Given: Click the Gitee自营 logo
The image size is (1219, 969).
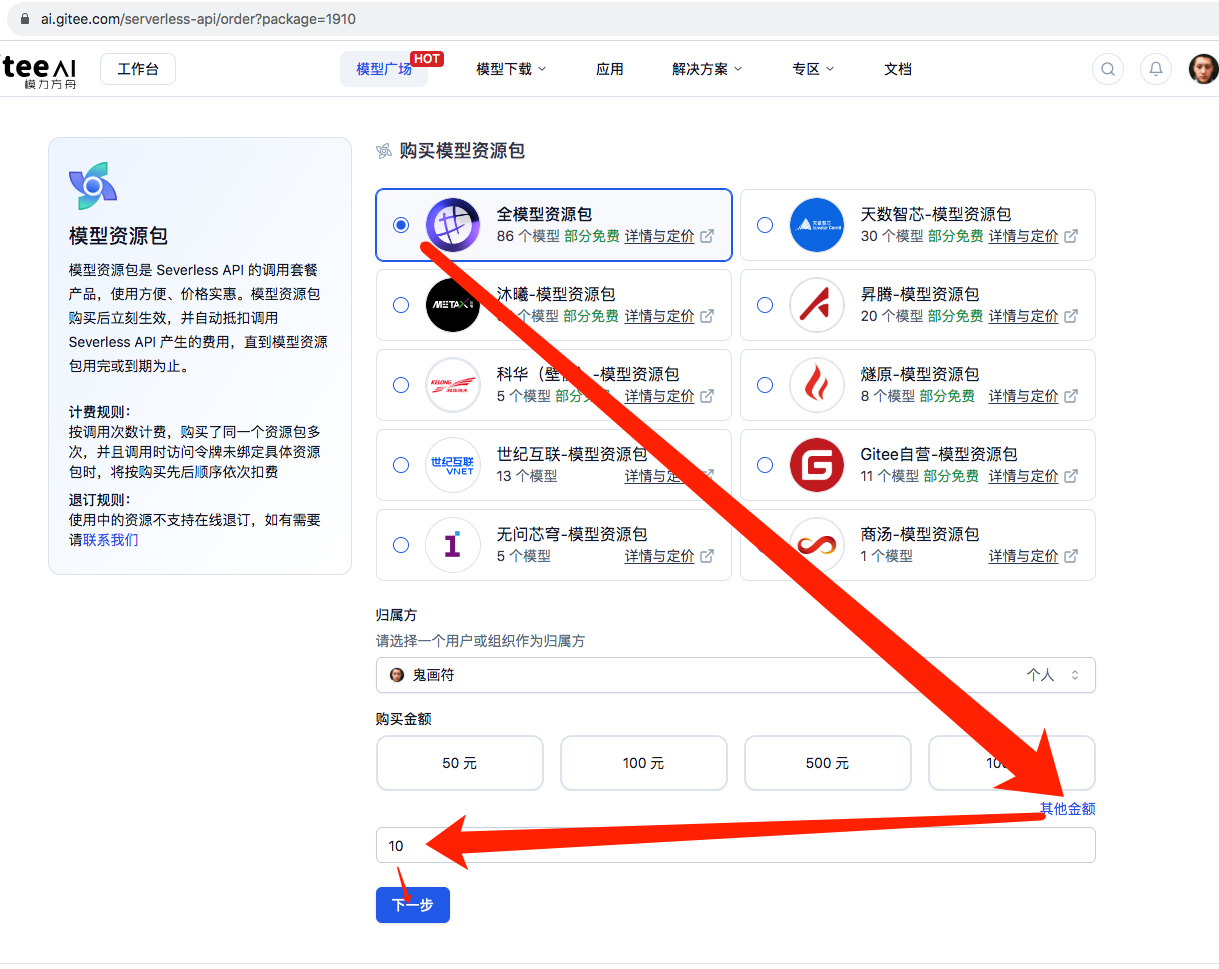Looking at the screenshot, I should [x=817, y=465].
